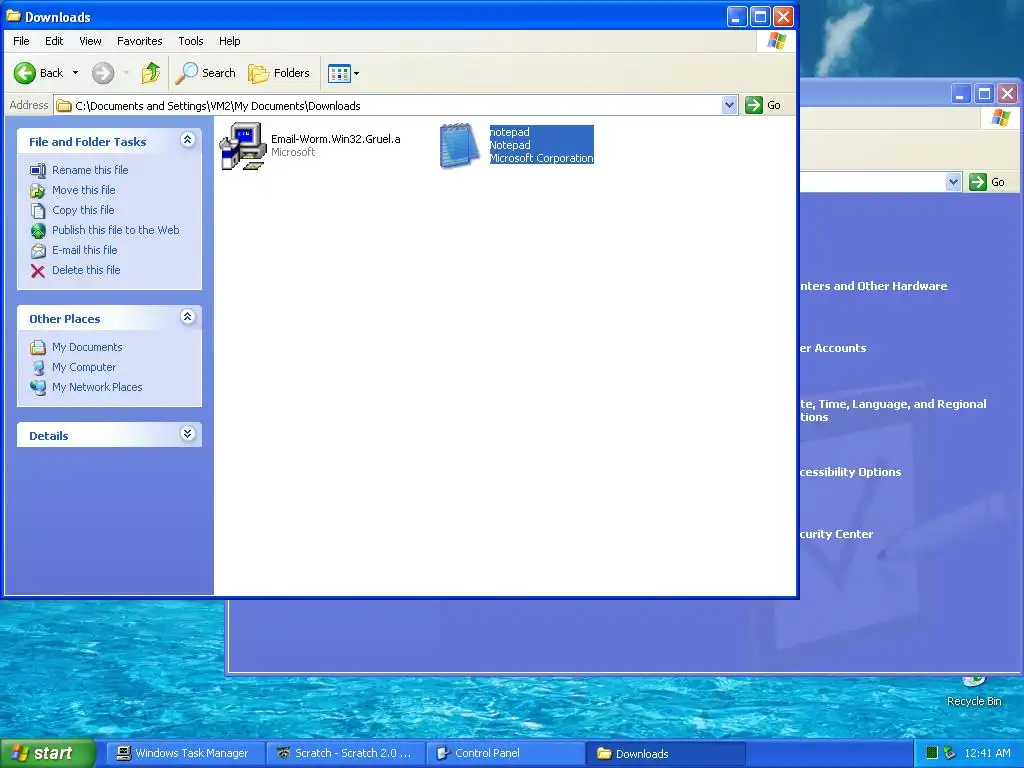Click the address bar folder icon
Viewport: 1024px width, 768px height.
point(63,106)
